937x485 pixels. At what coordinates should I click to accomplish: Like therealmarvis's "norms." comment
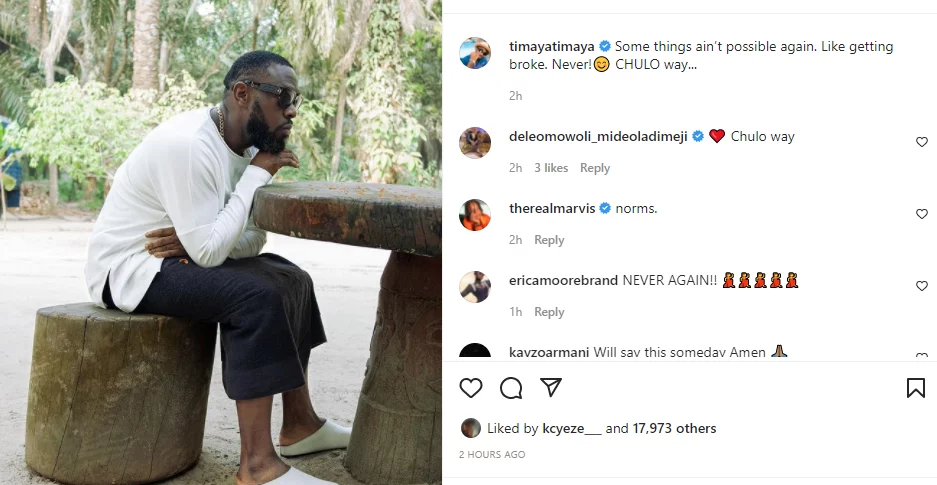[x=922, y=214]
